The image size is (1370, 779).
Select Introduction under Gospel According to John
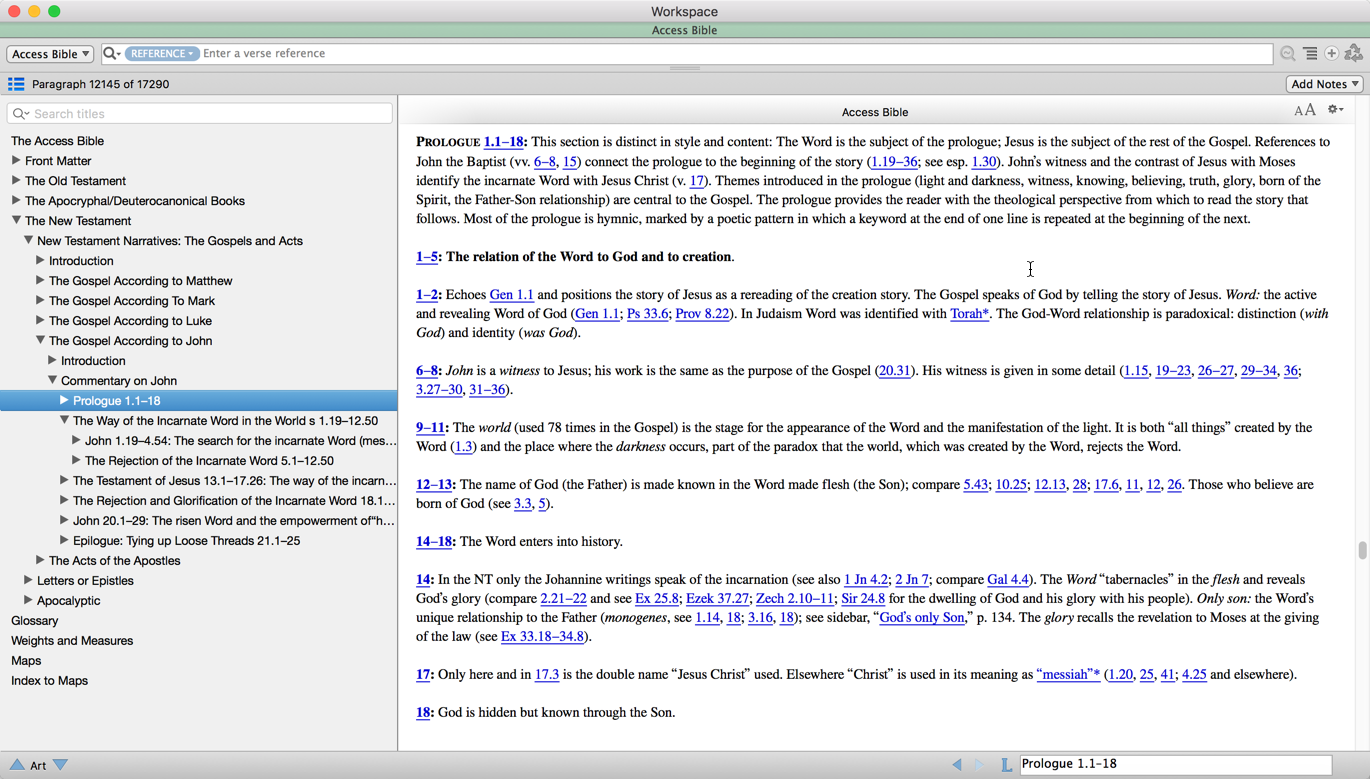[x=93, y=361]
